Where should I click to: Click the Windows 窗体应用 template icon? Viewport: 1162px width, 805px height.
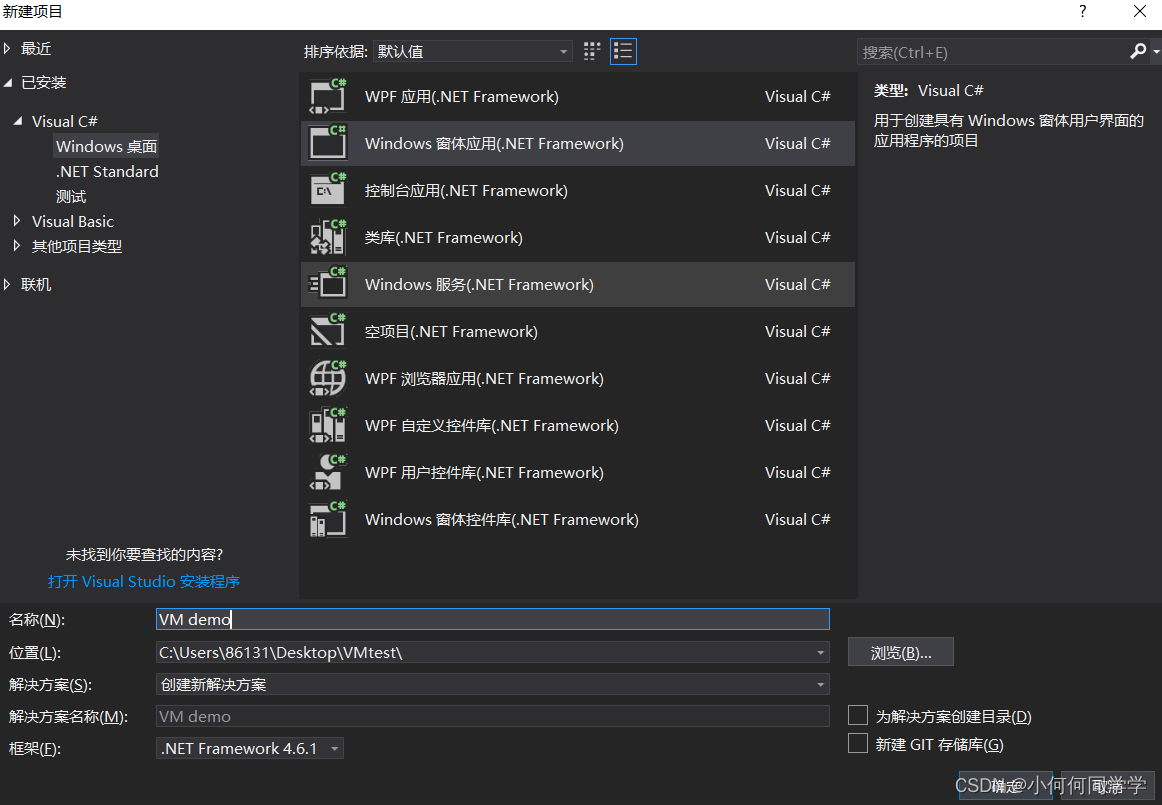tap(328, 143)
